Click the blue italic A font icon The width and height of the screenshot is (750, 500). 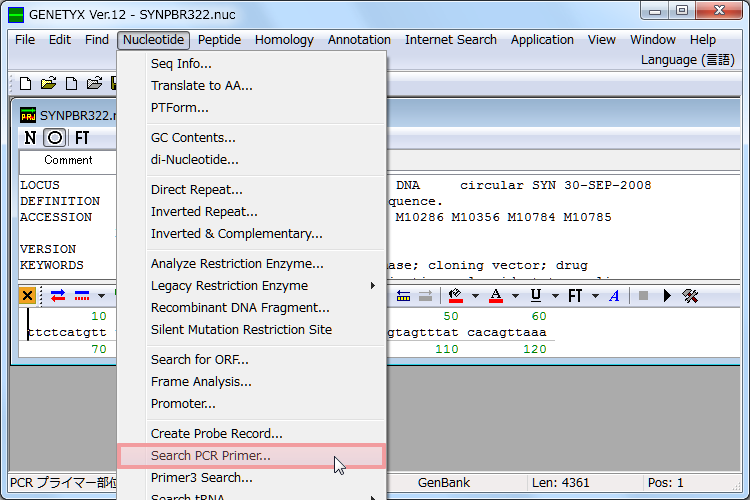pyautogui.click(x=615, y=296)
